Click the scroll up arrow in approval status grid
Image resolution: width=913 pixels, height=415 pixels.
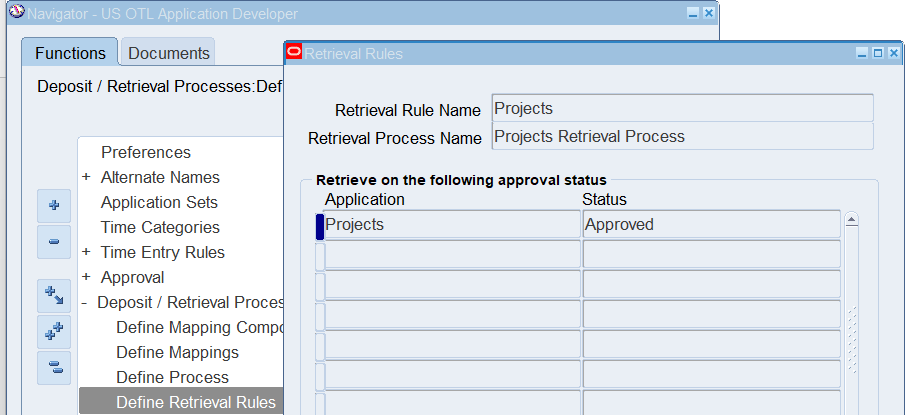click(852, 219)
